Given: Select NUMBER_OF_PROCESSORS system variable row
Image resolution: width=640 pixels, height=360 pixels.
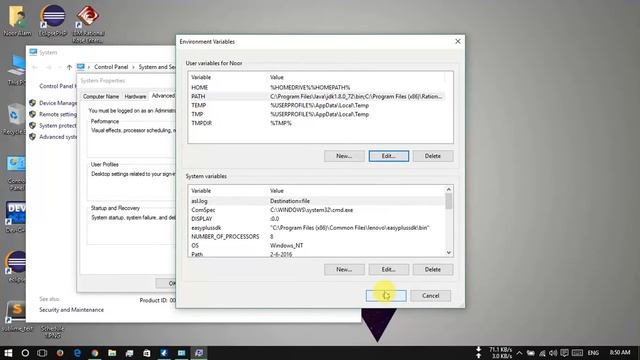Looking at the screenshot, I should point(316,237).
